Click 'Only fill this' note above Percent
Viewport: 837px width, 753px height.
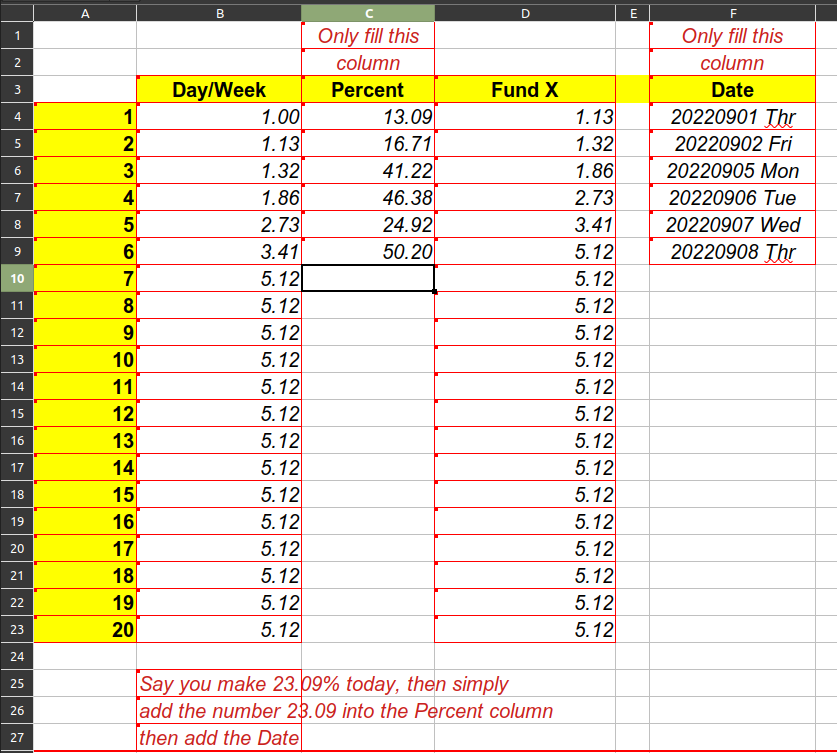368,36
